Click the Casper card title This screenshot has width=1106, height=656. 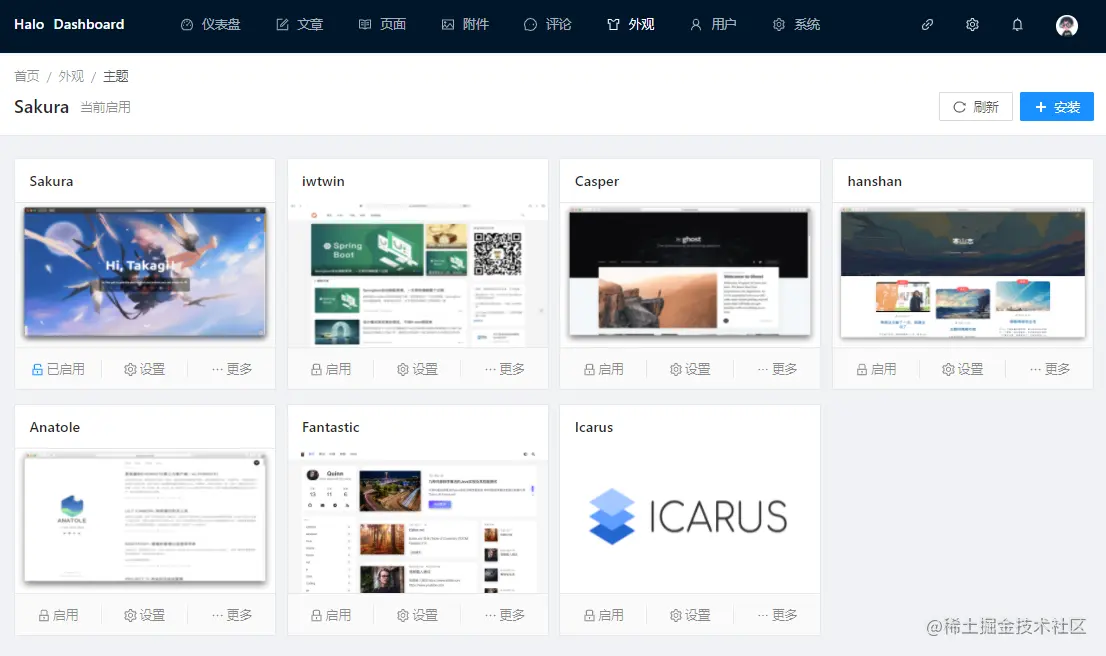[x=597, y=181]
